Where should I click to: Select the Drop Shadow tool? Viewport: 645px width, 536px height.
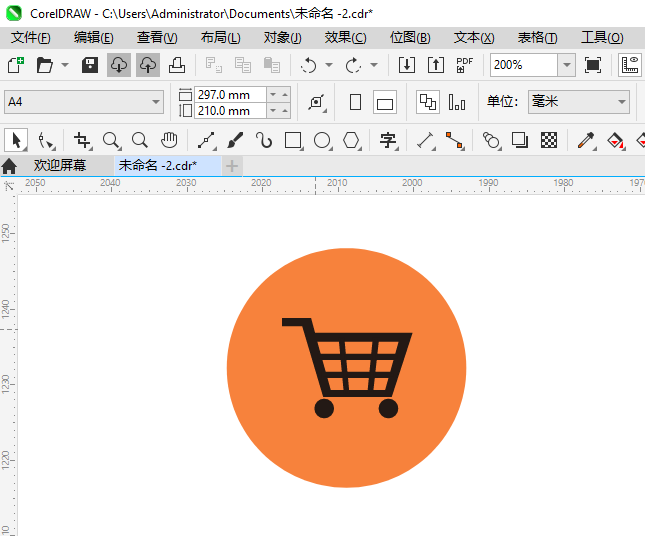(x=520, y=141)
